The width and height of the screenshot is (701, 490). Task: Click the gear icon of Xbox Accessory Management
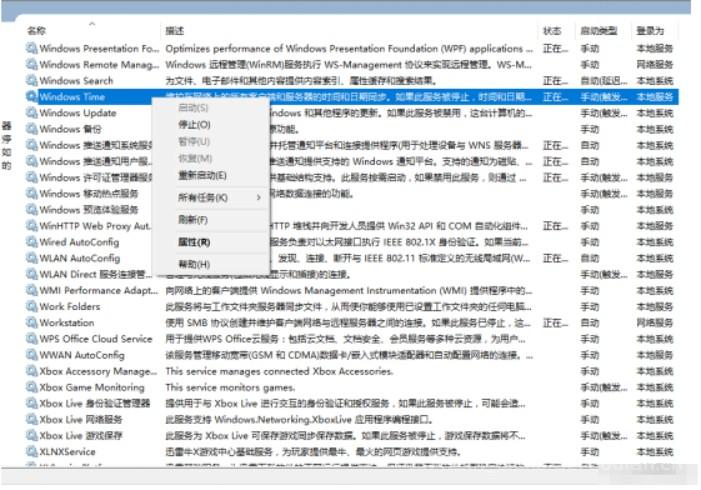[31, 371]
